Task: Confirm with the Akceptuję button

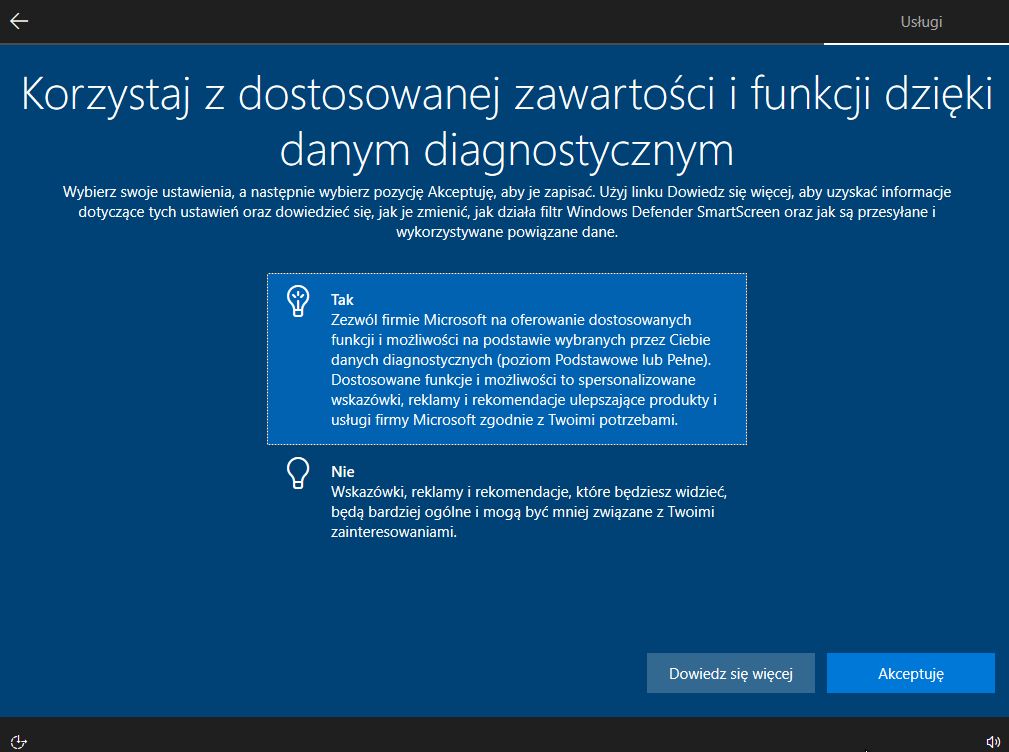Action: click(911, 674)
